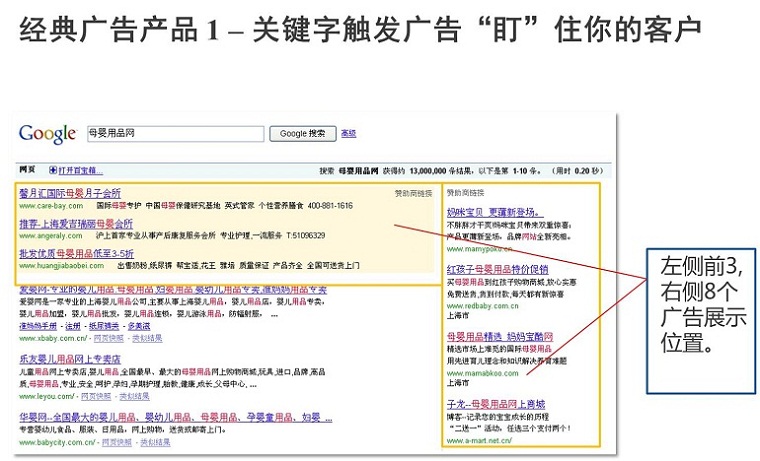
Task: Open the 红孩子母婴用品特价促销 sidebar ad
Action: [x=497, y=270]
